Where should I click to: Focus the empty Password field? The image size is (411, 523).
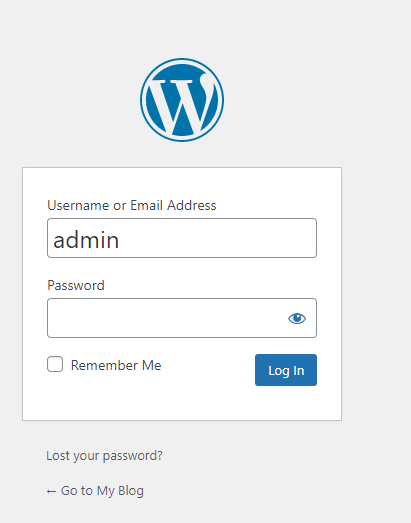167,318
